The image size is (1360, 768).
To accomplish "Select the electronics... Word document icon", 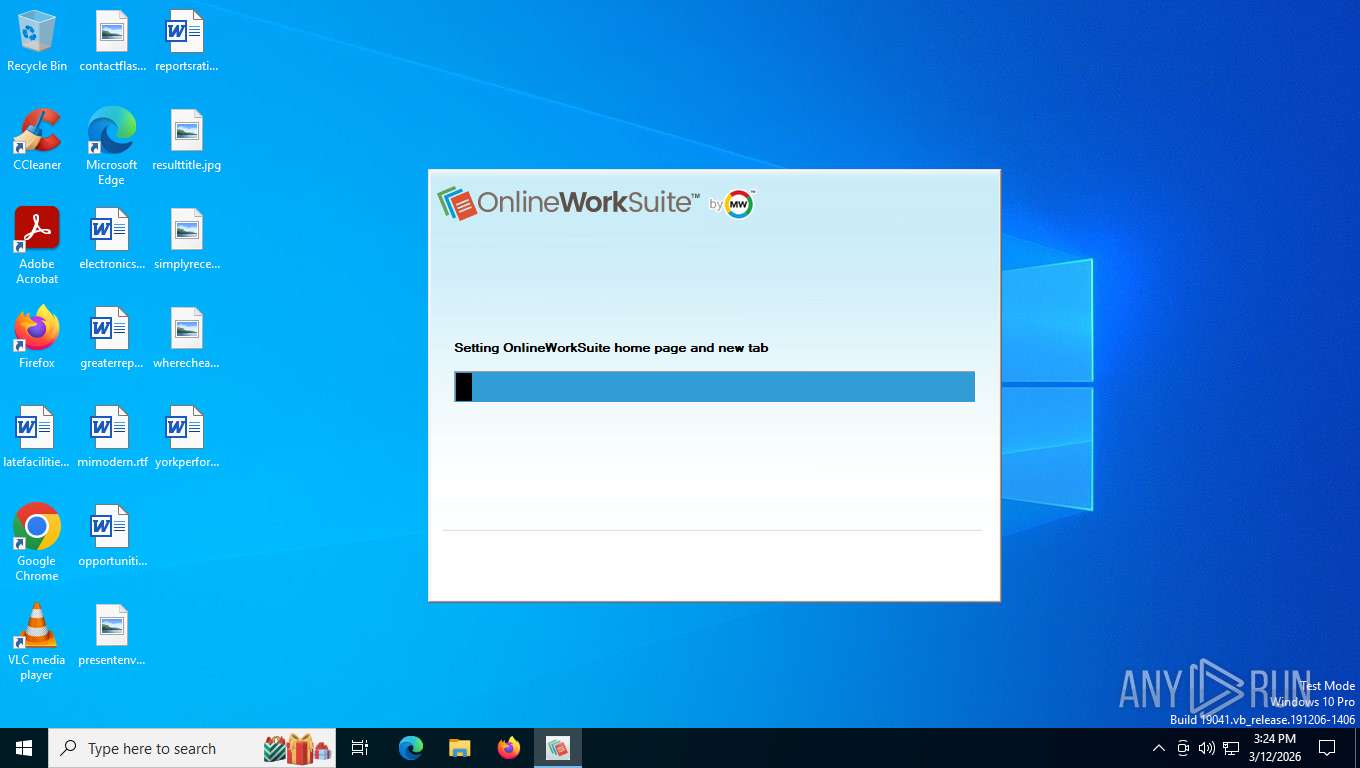I will [112, 240].
